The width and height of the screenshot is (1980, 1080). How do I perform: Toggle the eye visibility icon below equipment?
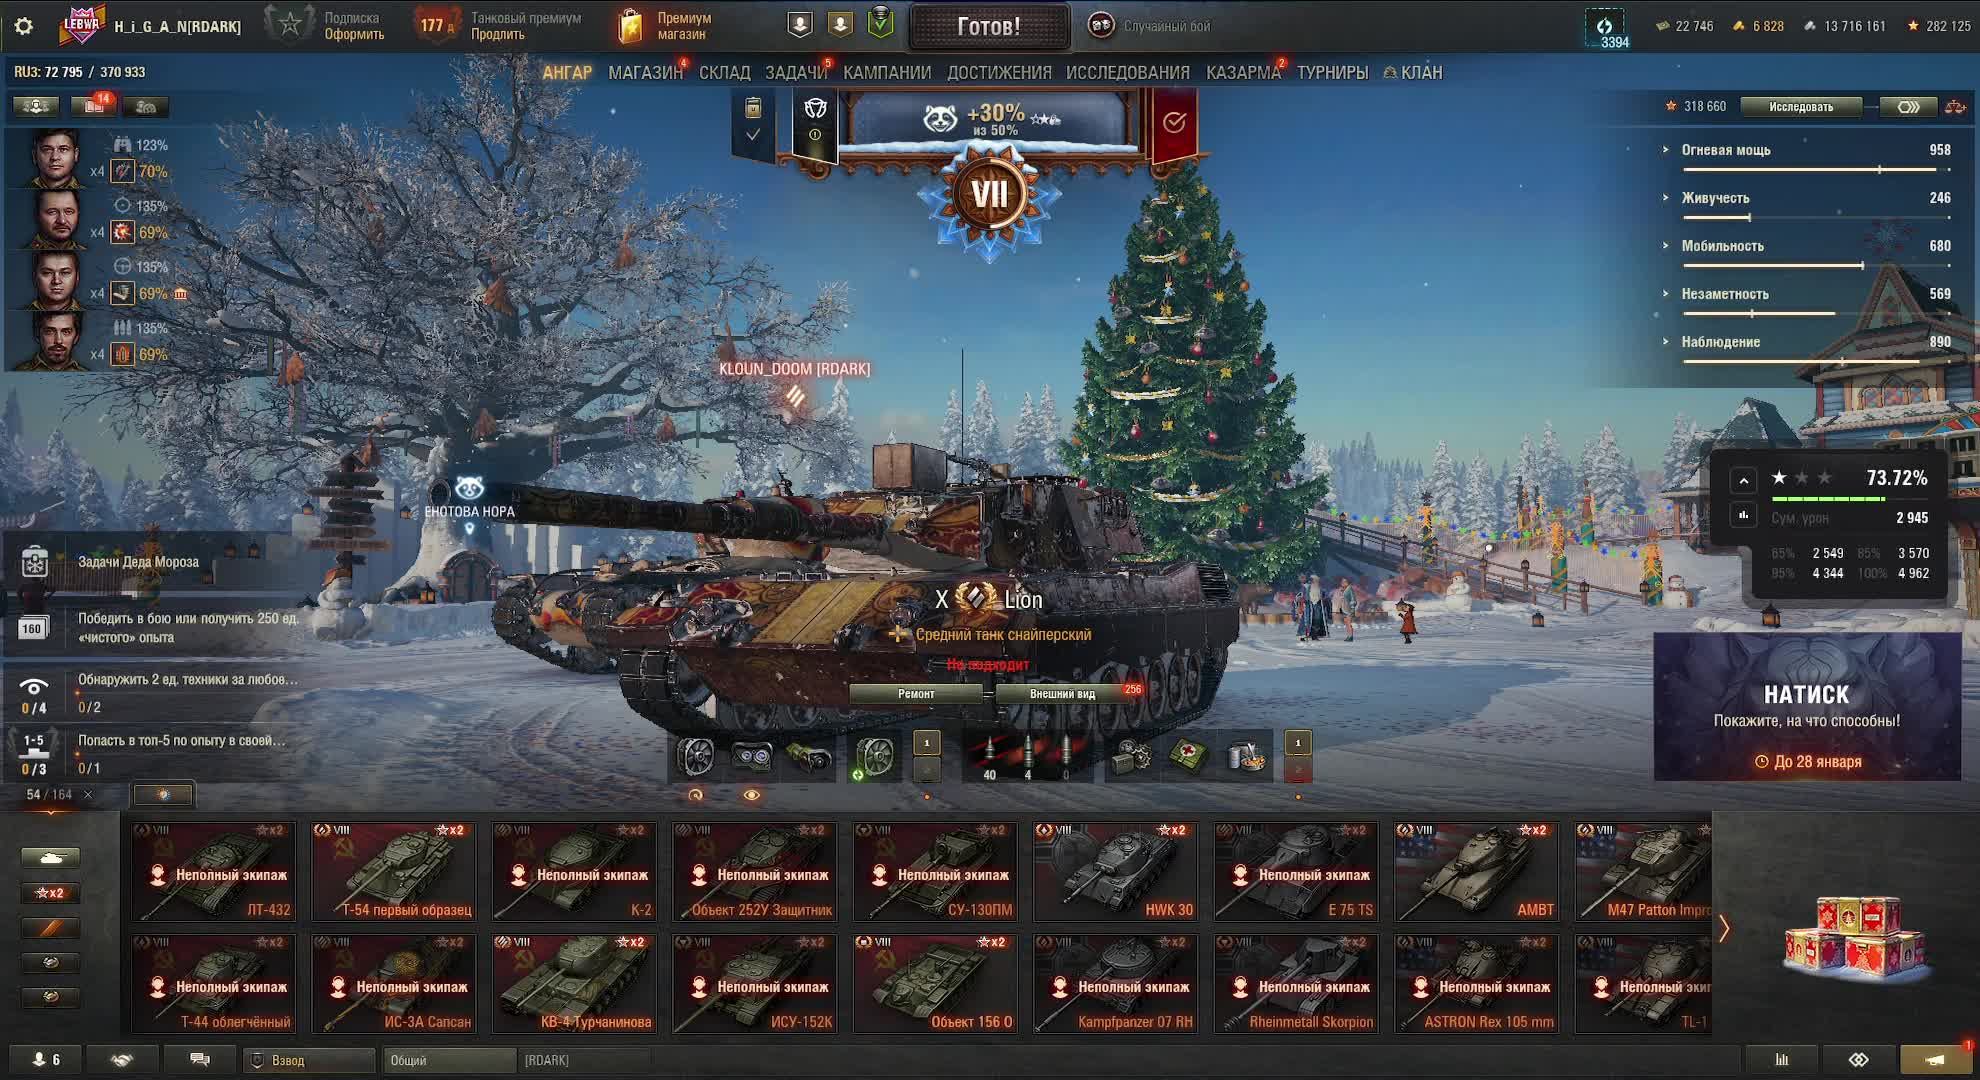click(752, 795)
